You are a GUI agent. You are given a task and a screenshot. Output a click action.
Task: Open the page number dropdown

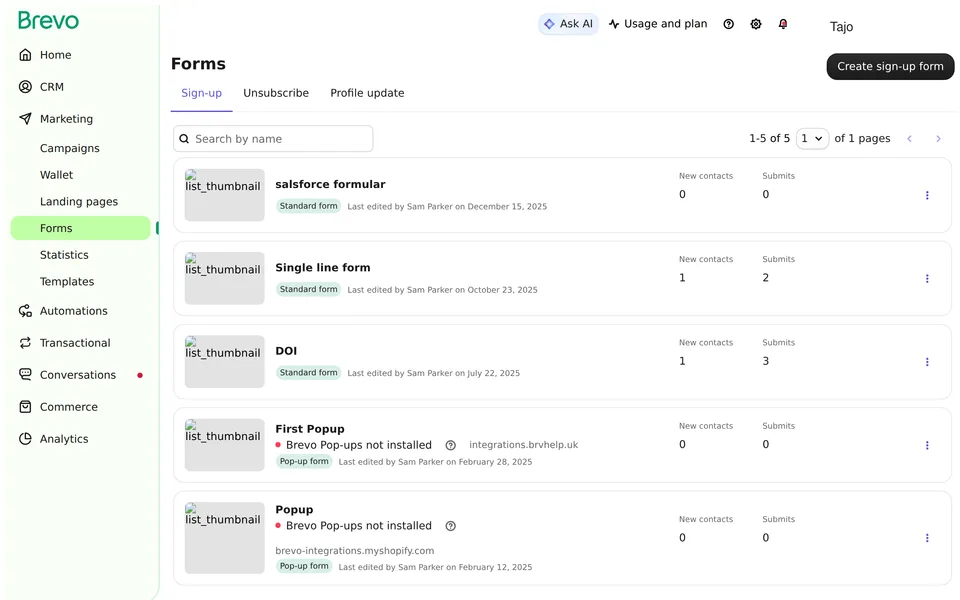tap(812, 139)
